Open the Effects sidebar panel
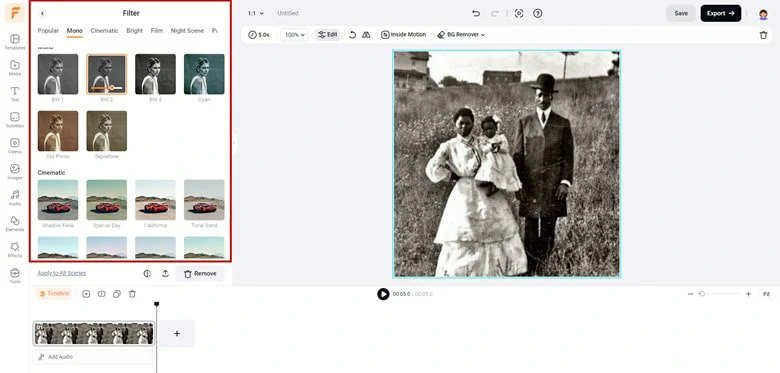This screenshot has height=373, width=780. (15, 249)
